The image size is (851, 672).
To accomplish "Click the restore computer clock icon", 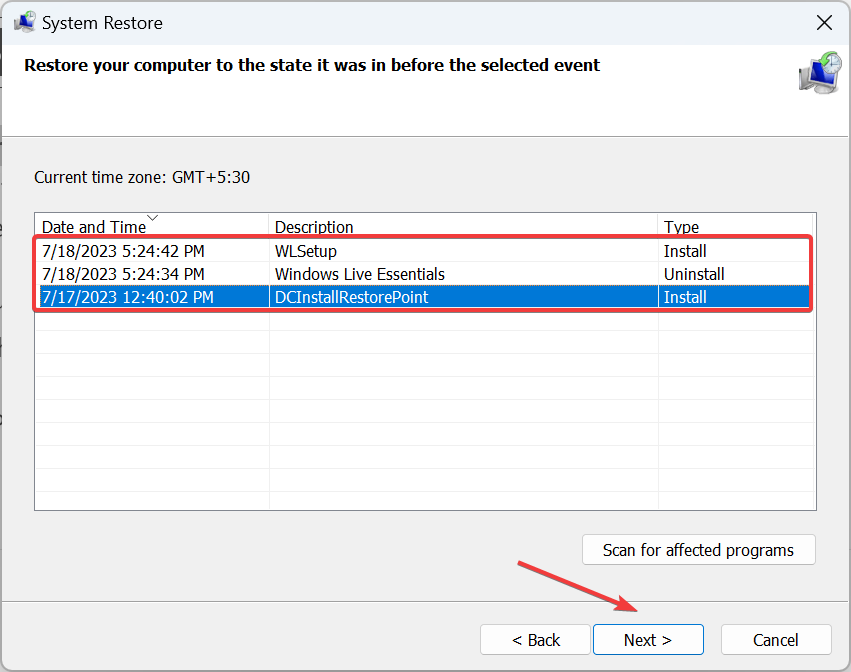I will [x=820, y=73].
